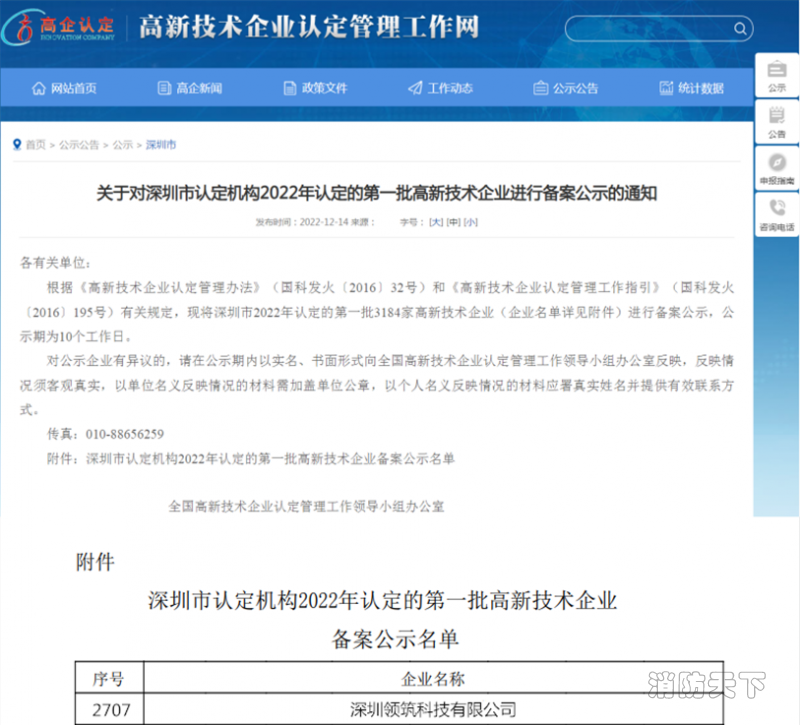Viewport: 800px width, 725px height.
Task: Click the paper plane icon beside 工作动态
Action: coord(415,88)
